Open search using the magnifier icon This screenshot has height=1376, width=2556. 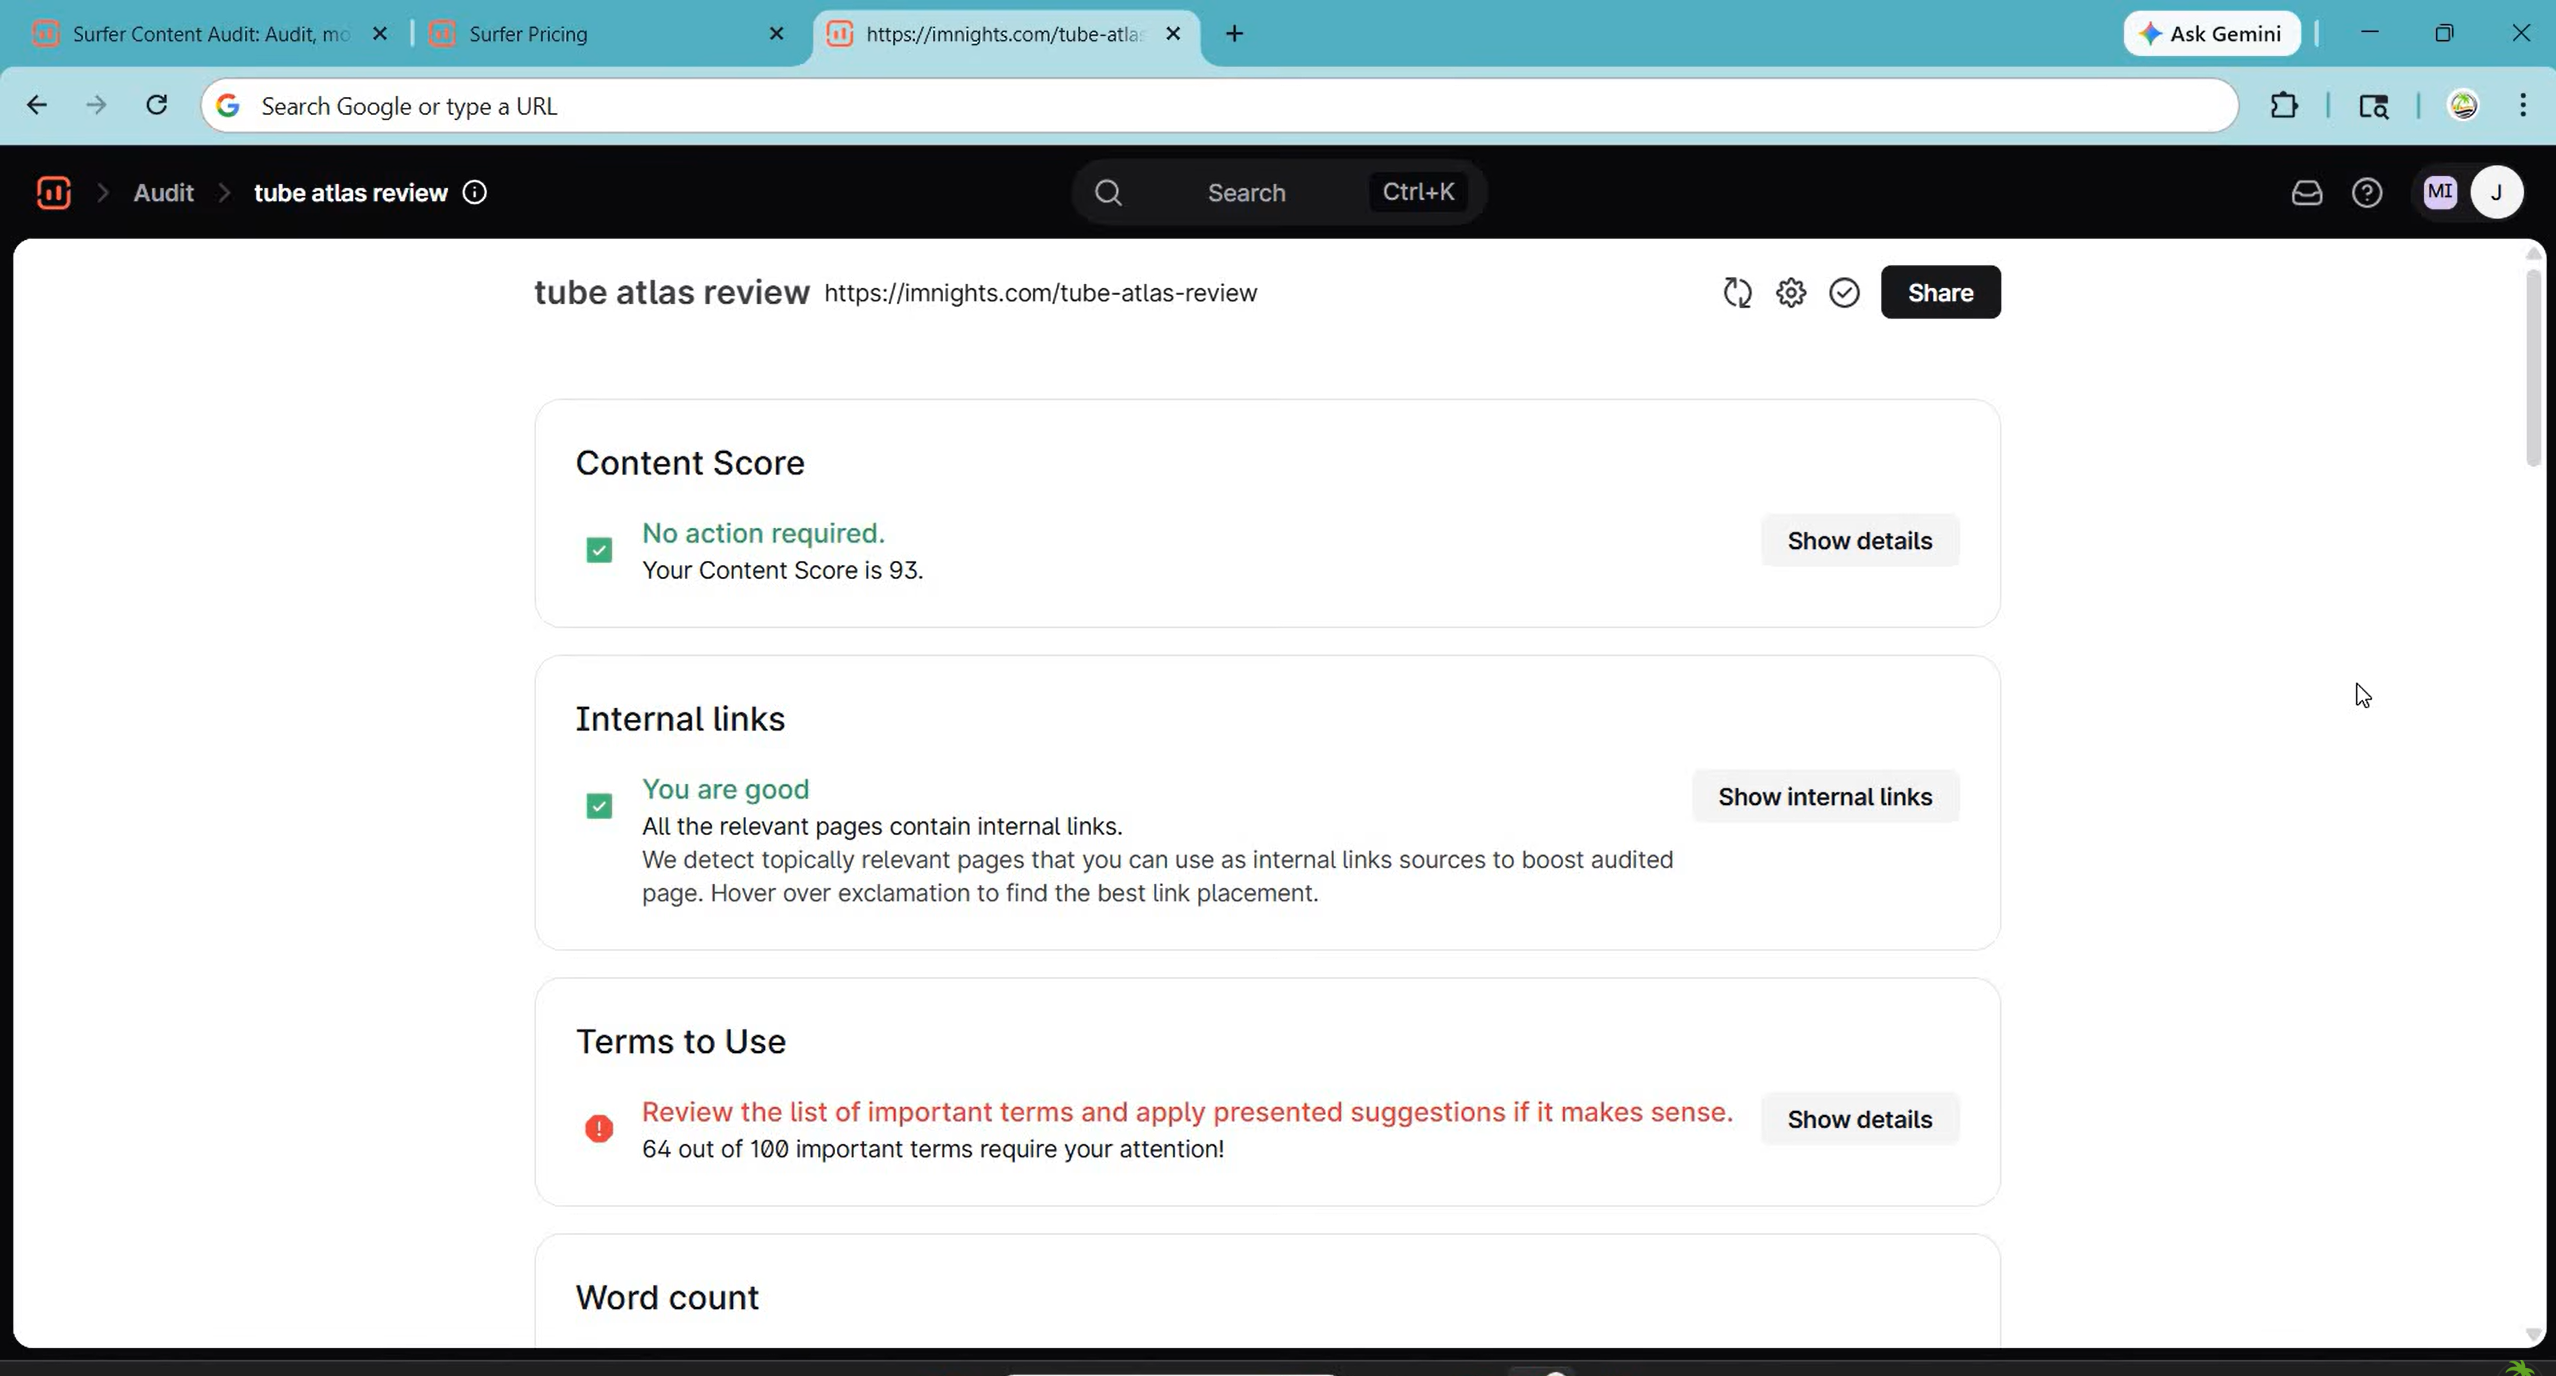[1107, 192]
